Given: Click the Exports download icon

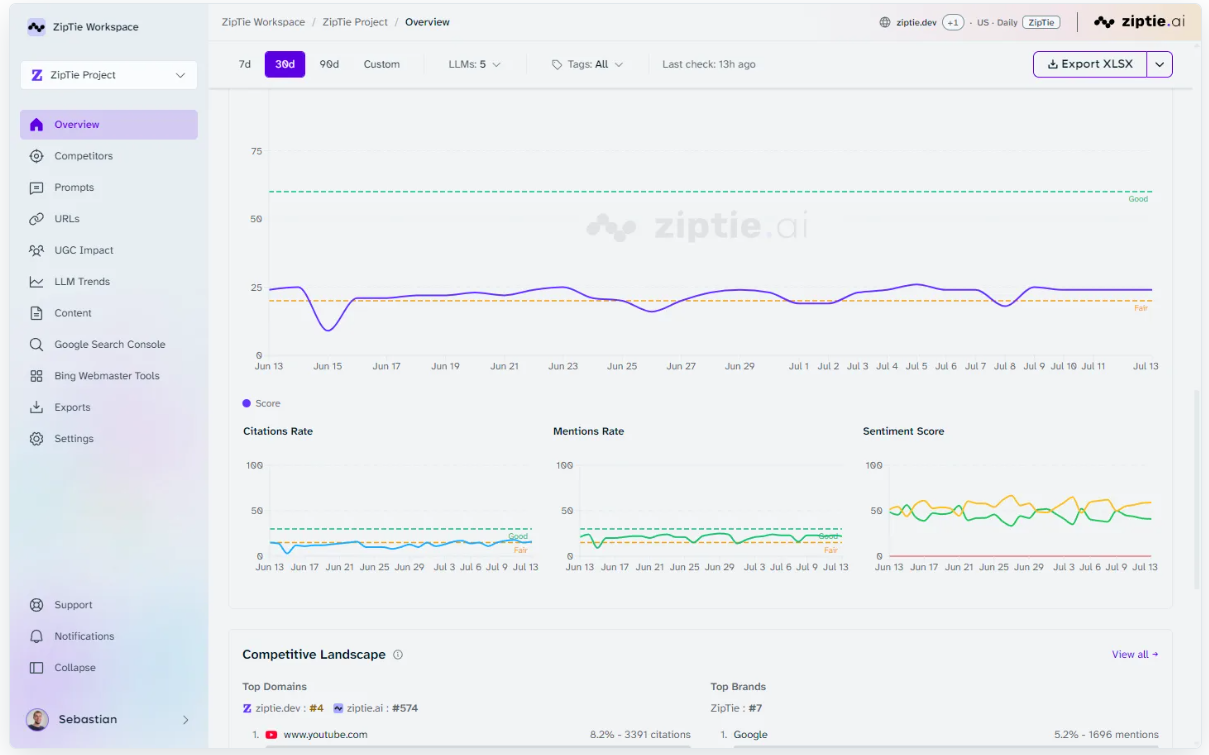Looking at the screenshot, I should coord(37,407).
